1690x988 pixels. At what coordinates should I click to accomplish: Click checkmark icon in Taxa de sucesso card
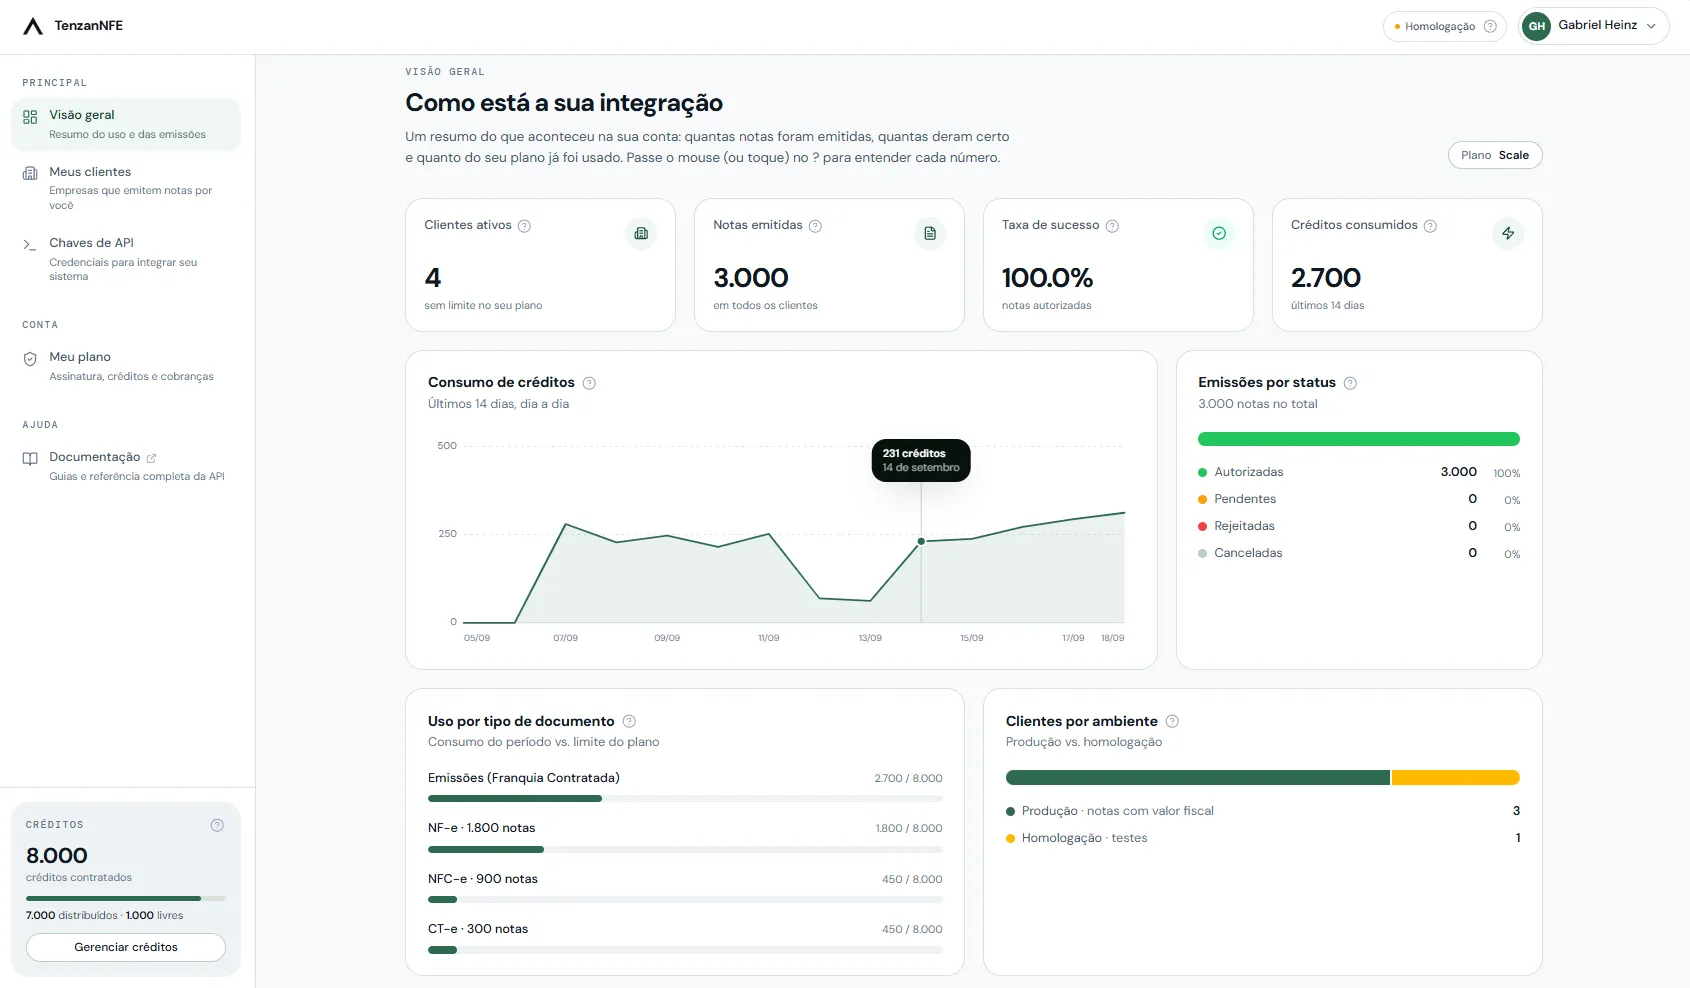[1219, 233]
